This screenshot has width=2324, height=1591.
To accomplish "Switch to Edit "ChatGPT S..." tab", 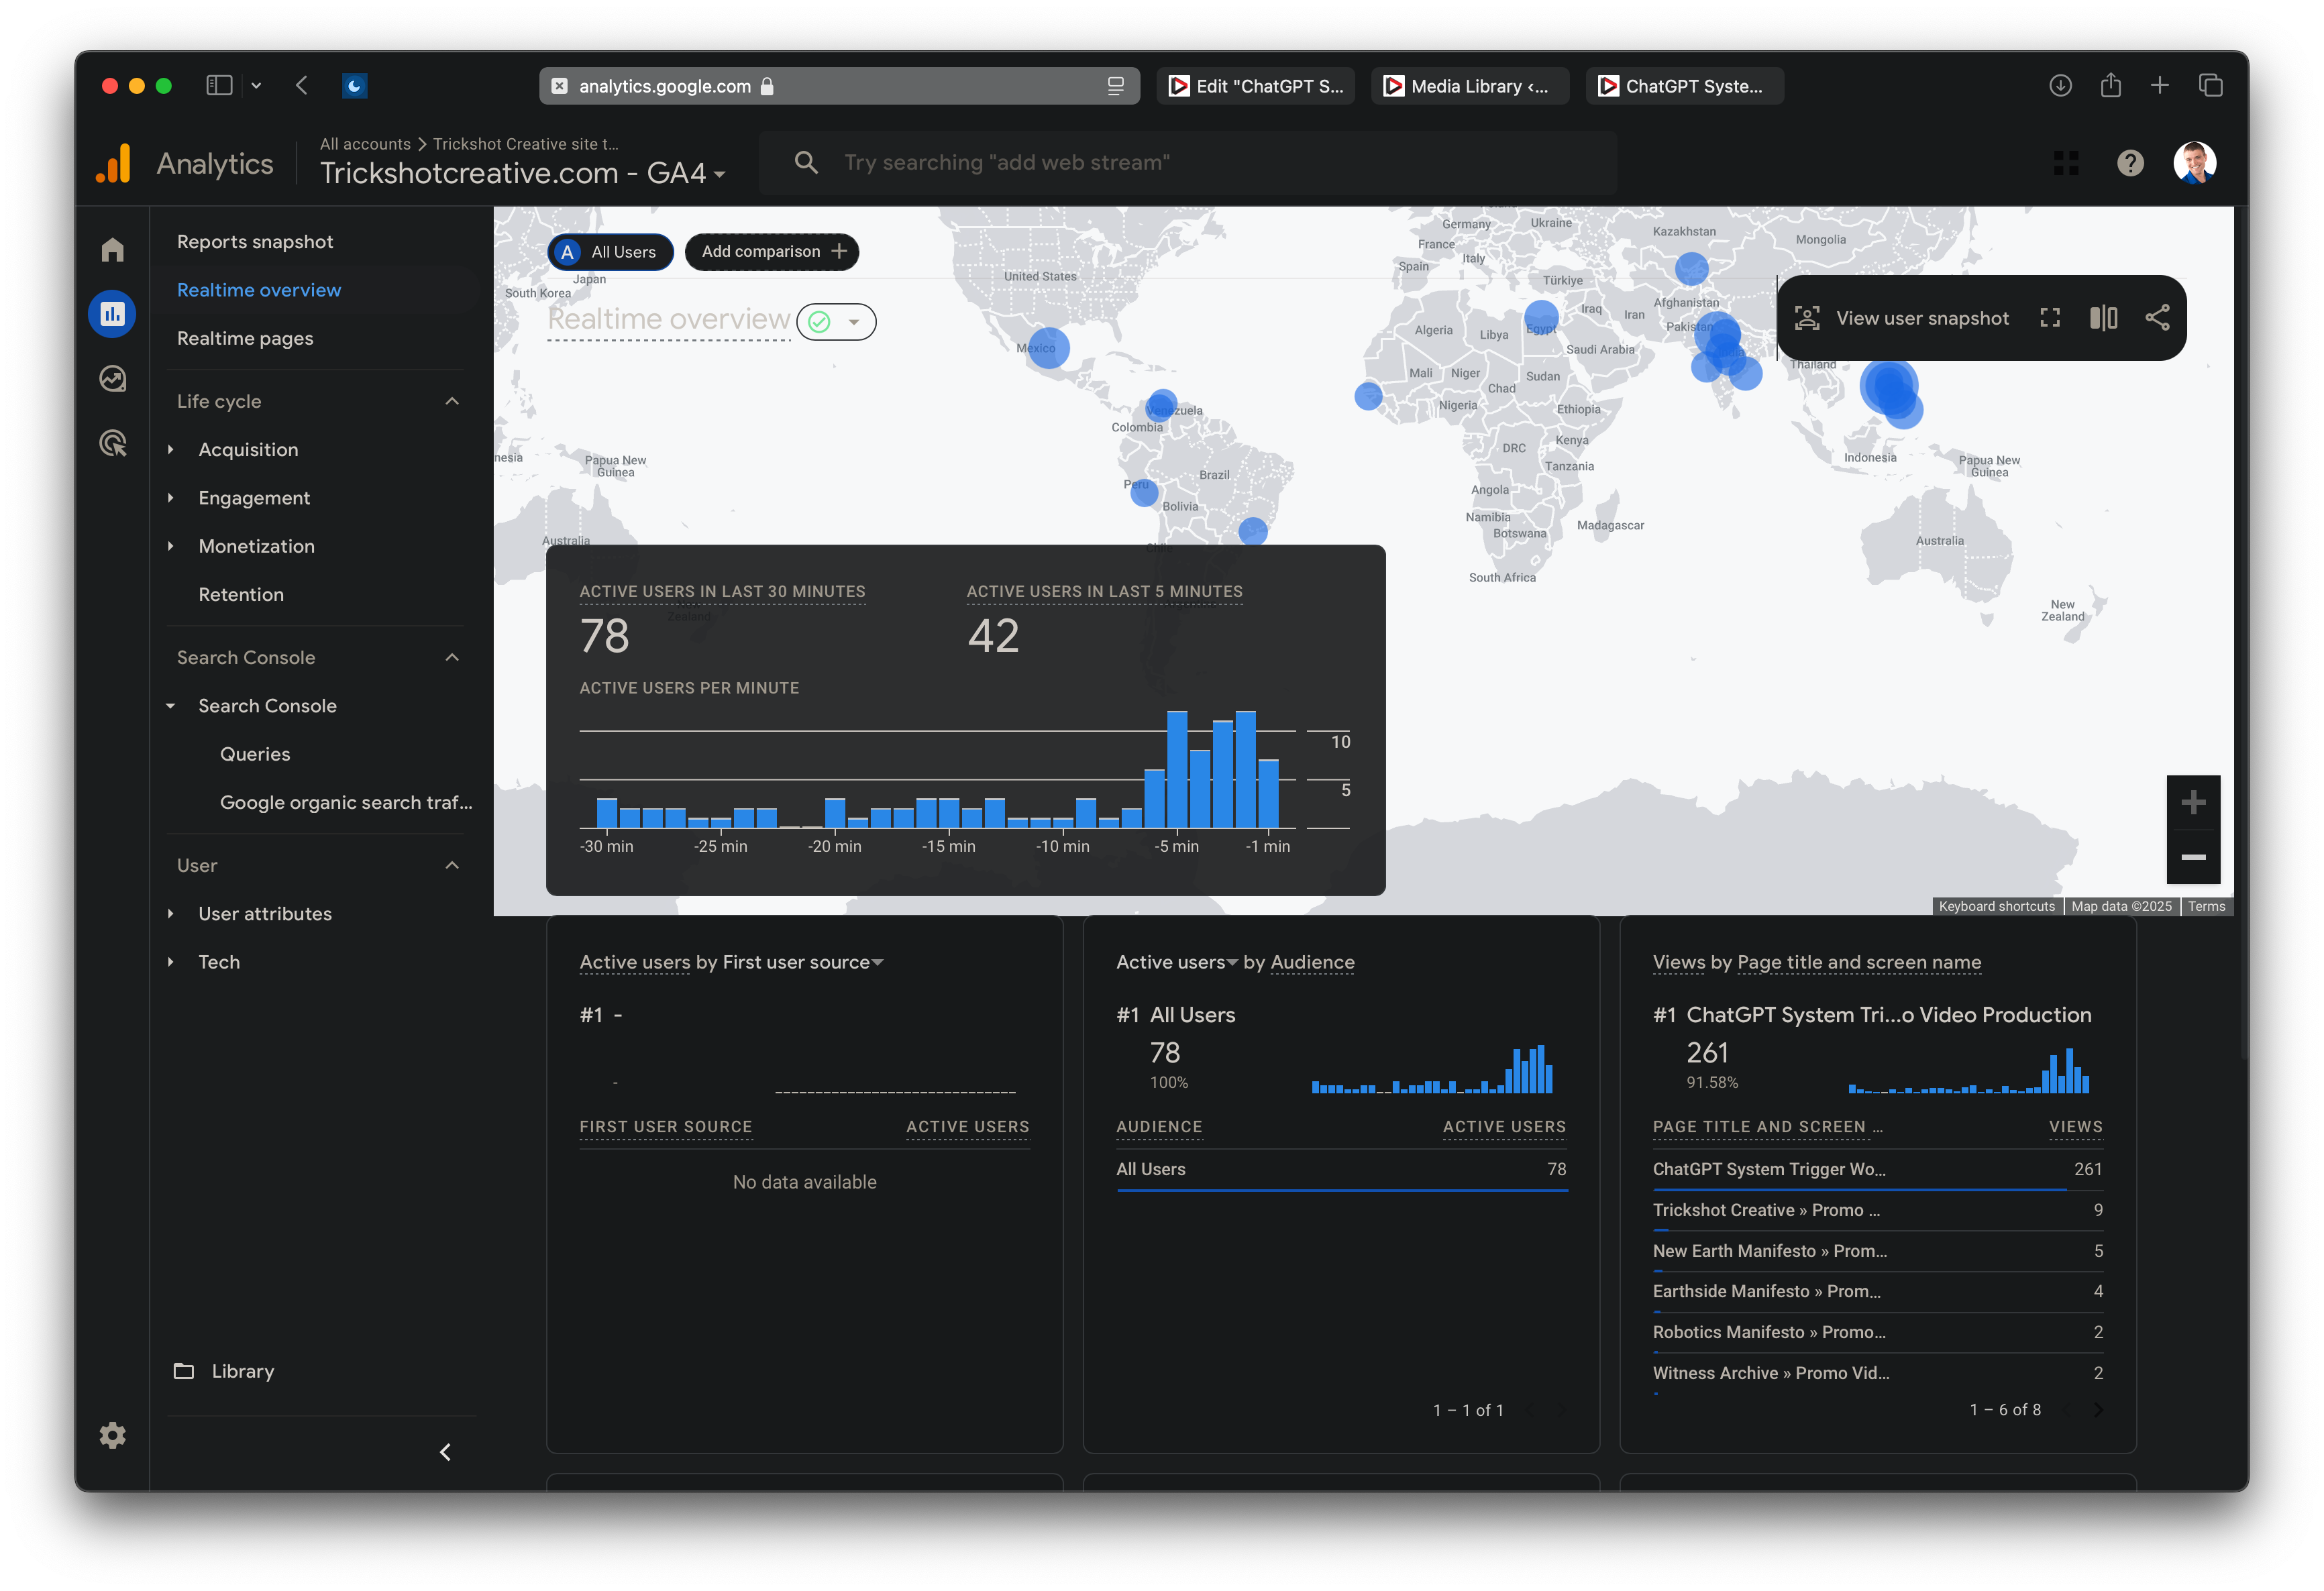I will (x=1256, y=86).
